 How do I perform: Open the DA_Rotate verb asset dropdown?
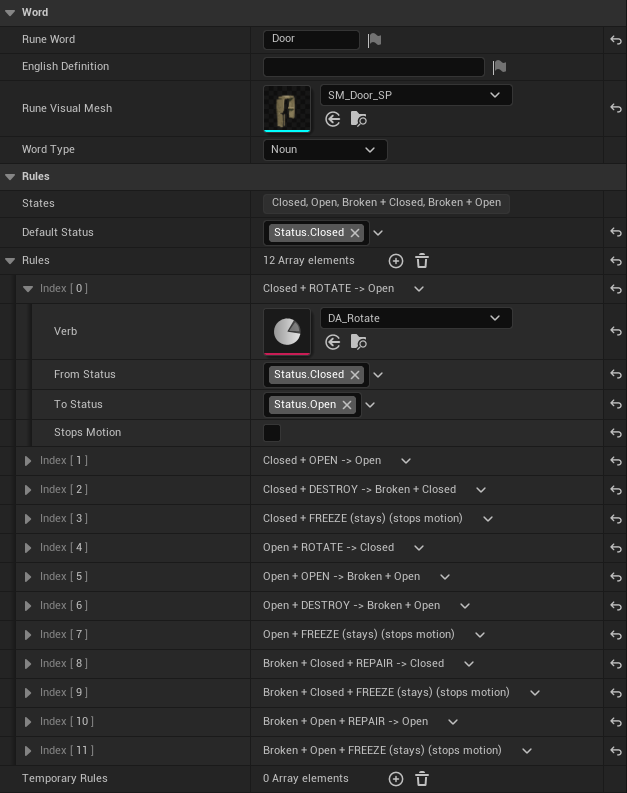point(416,318)
